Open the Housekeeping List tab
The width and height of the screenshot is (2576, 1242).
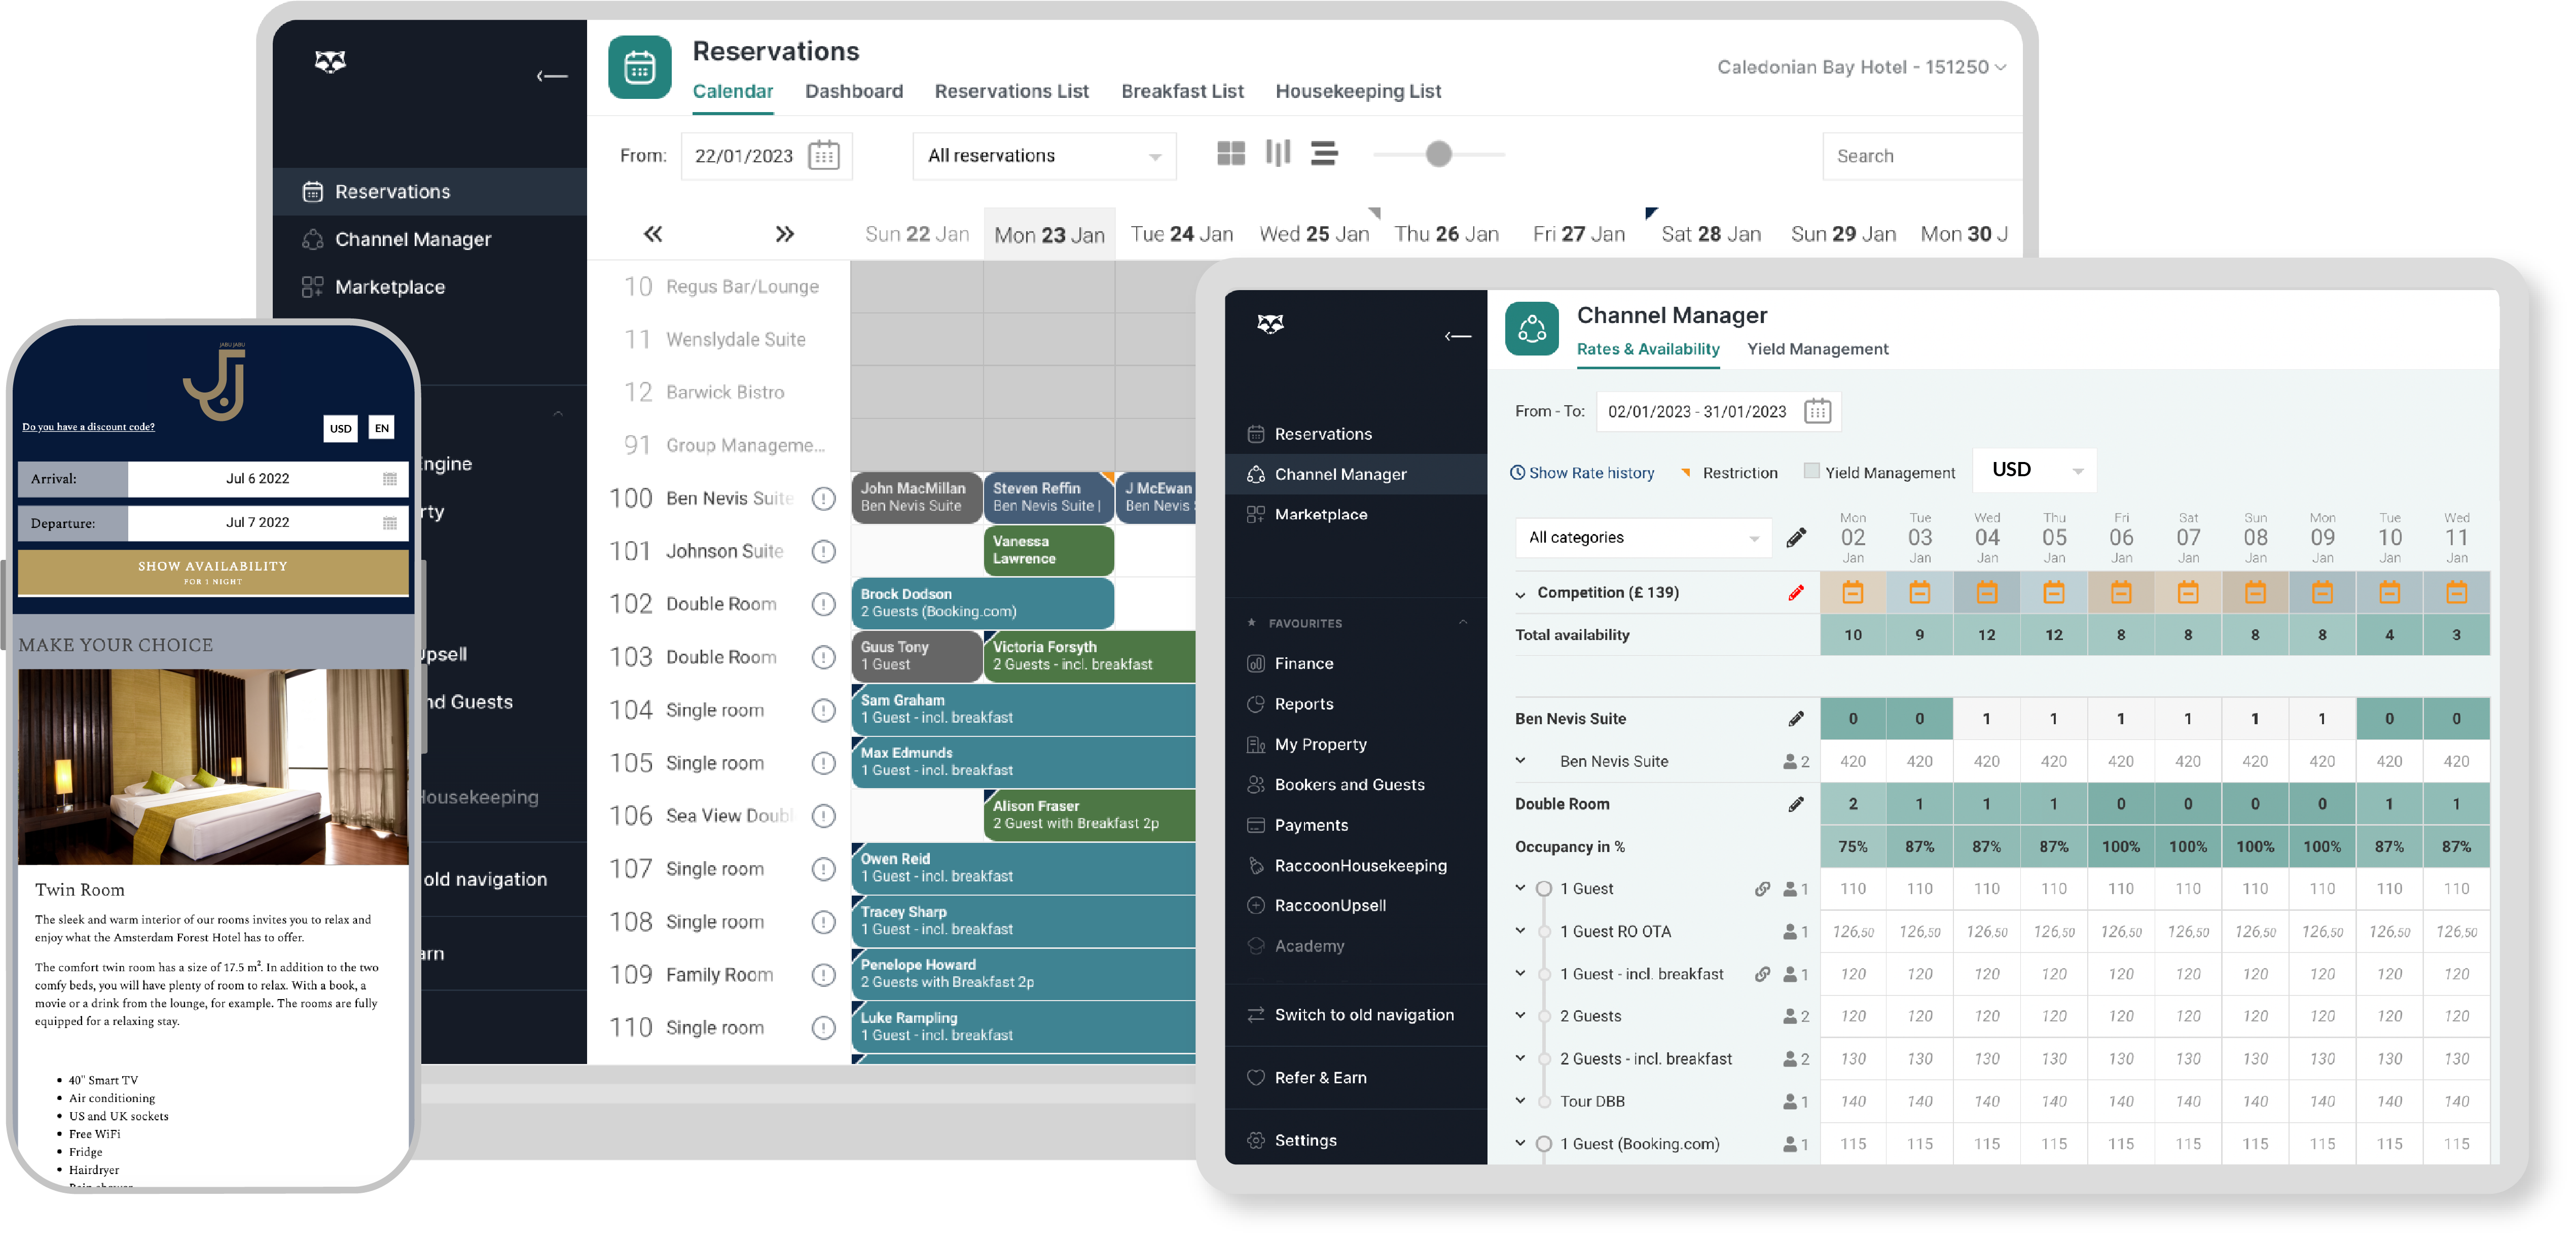pyautogui.click(x=1358, y=91)
